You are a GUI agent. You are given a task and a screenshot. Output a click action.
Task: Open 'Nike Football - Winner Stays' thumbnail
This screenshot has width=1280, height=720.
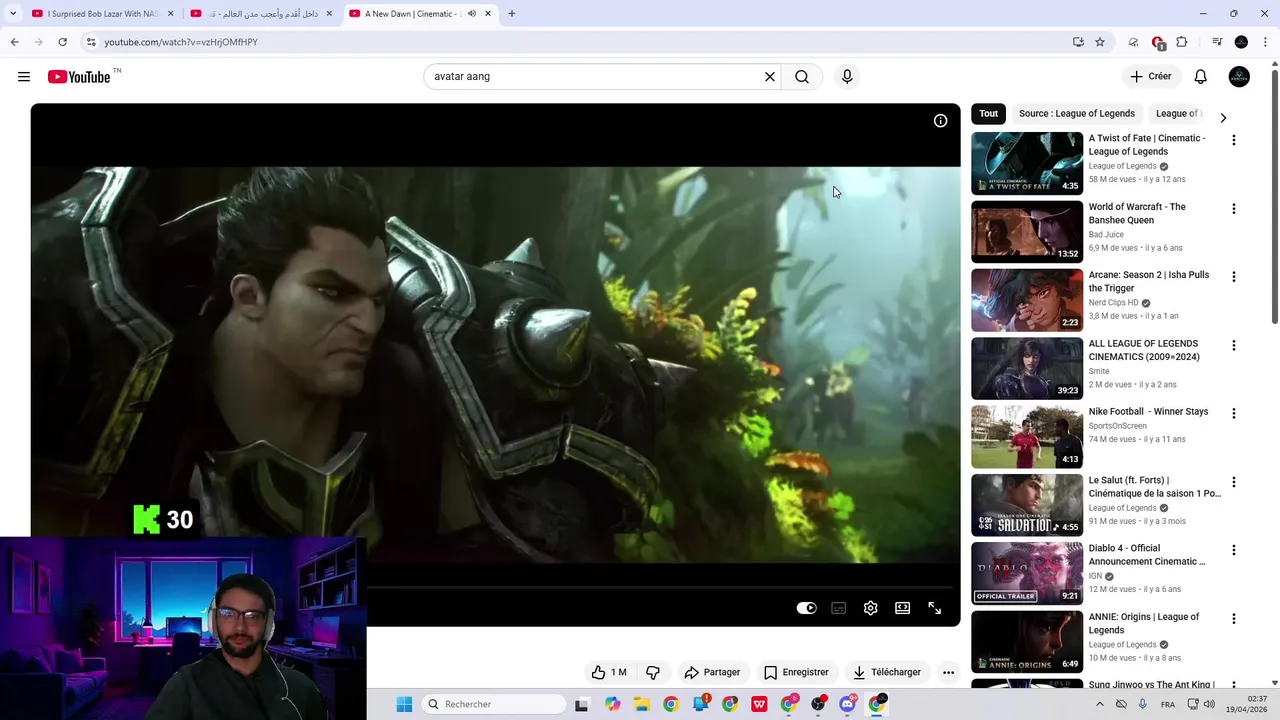click(1027, 437)
